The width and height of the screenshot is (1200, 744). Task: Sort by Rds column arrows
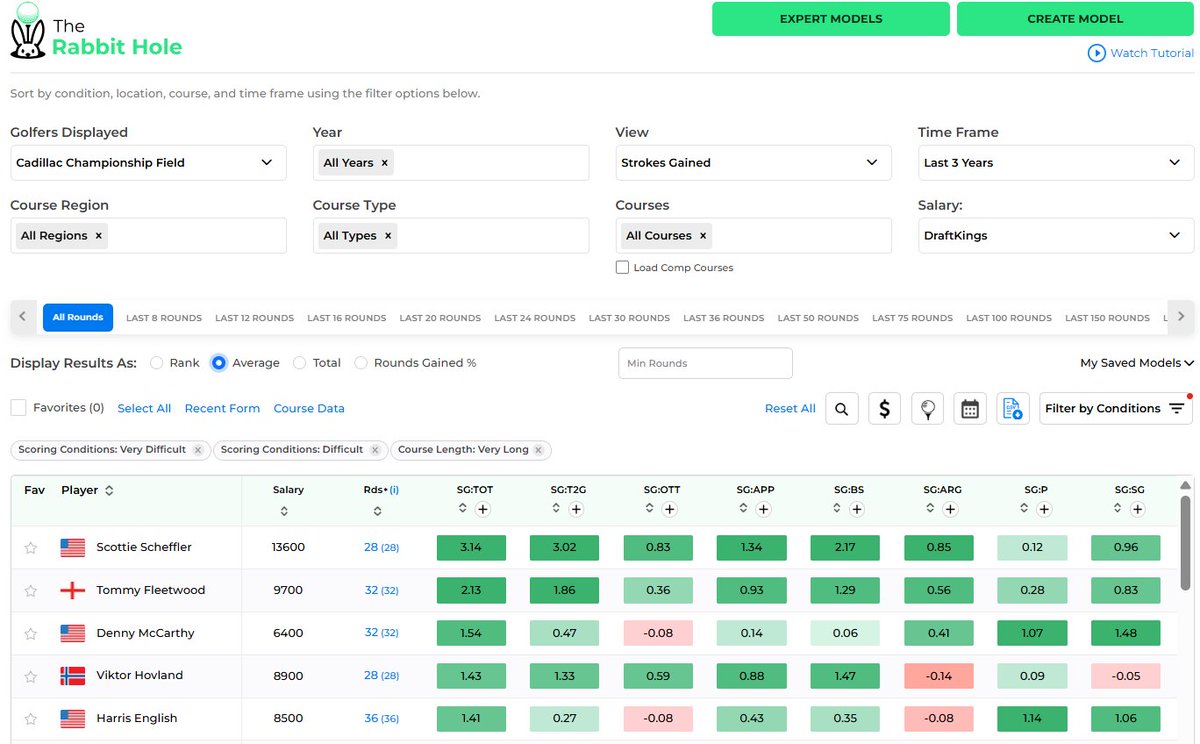[377, 511]
